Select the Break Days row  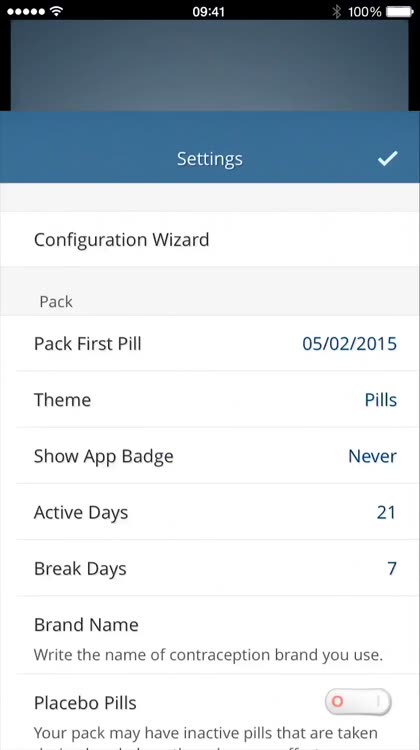pyautogui.click(x=210, y=569)
